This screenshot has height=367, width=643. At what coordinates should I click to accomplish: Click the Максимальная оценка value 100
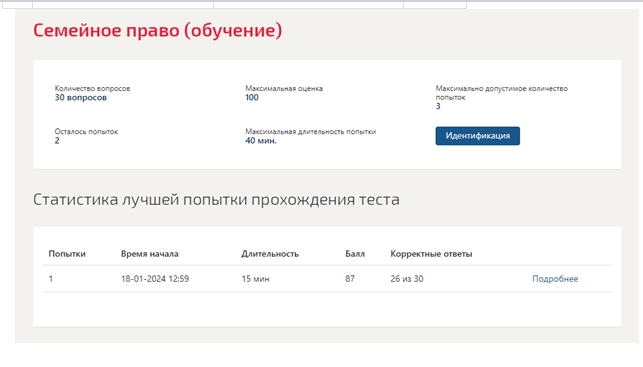point(252,98)
